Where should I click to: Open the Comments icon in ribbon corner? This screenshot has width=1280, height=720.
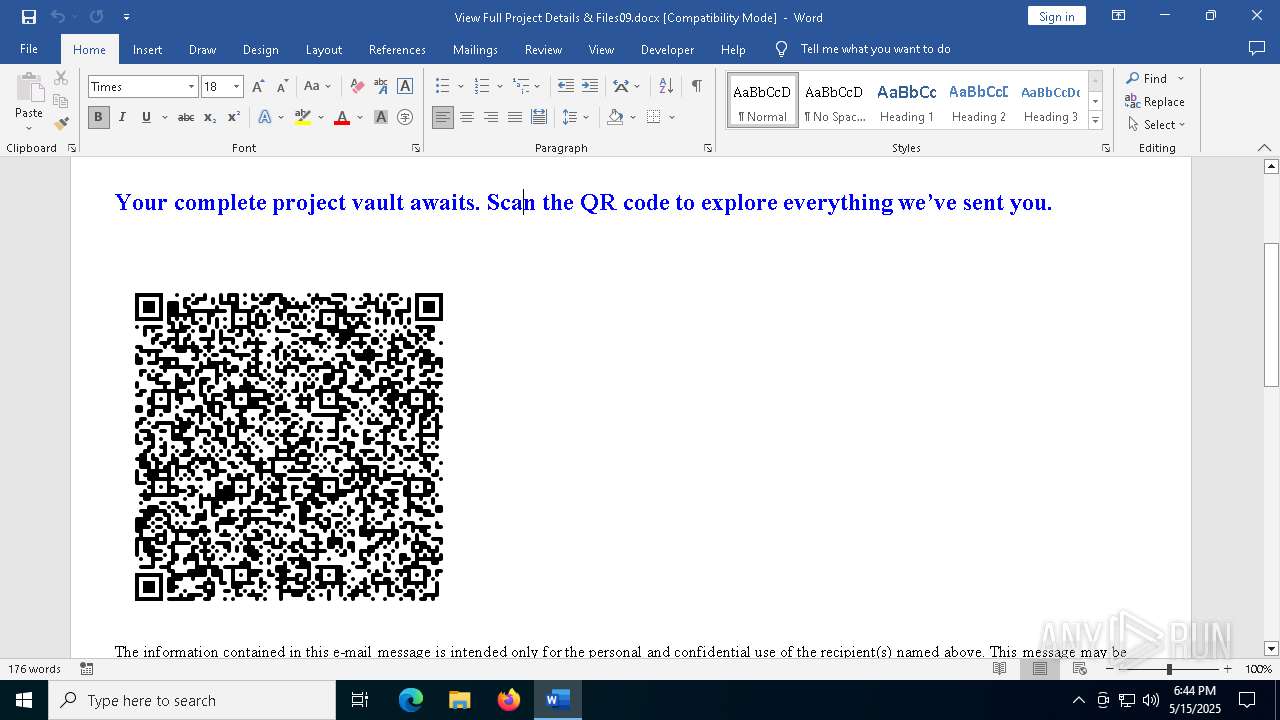(1257, 48)
